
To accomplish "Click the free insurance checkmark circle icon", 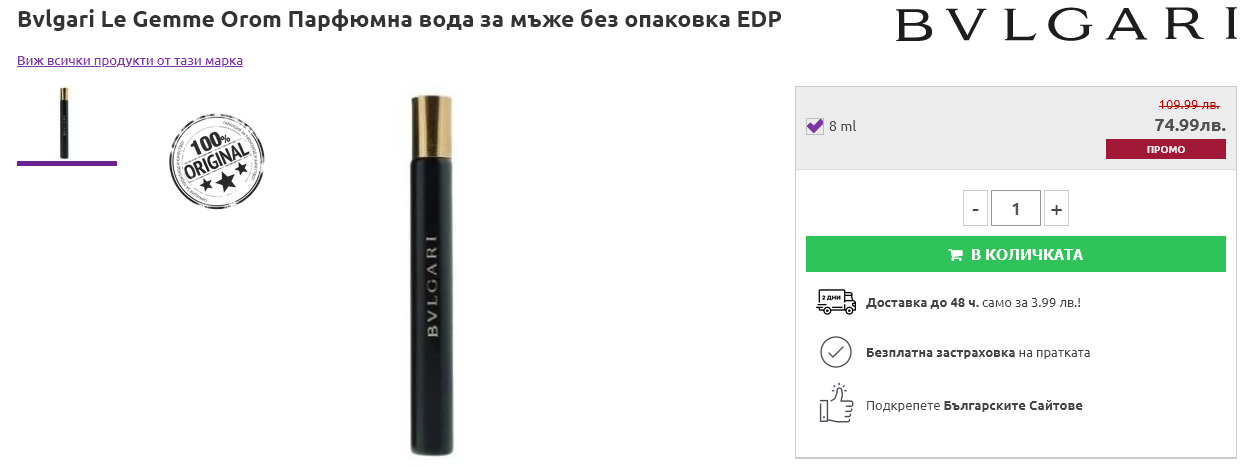I will tap(835, 353).
